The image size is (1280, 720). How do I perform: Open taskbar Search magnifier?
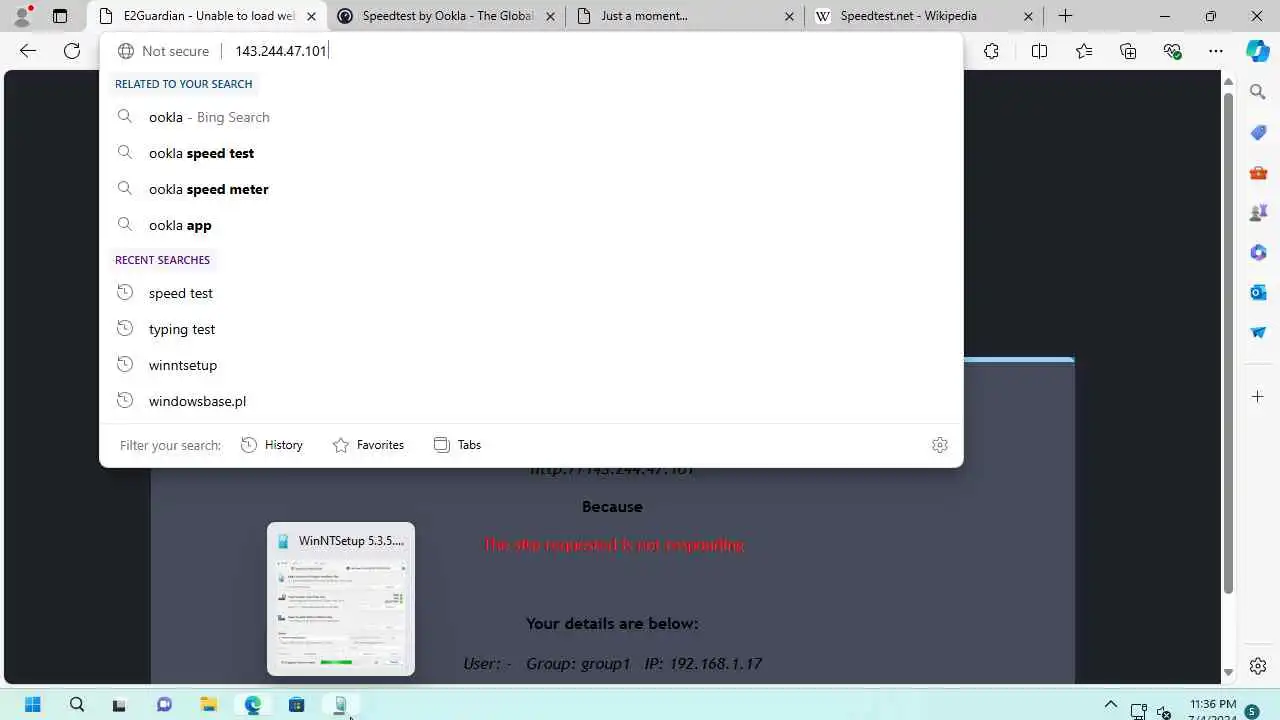77,705
